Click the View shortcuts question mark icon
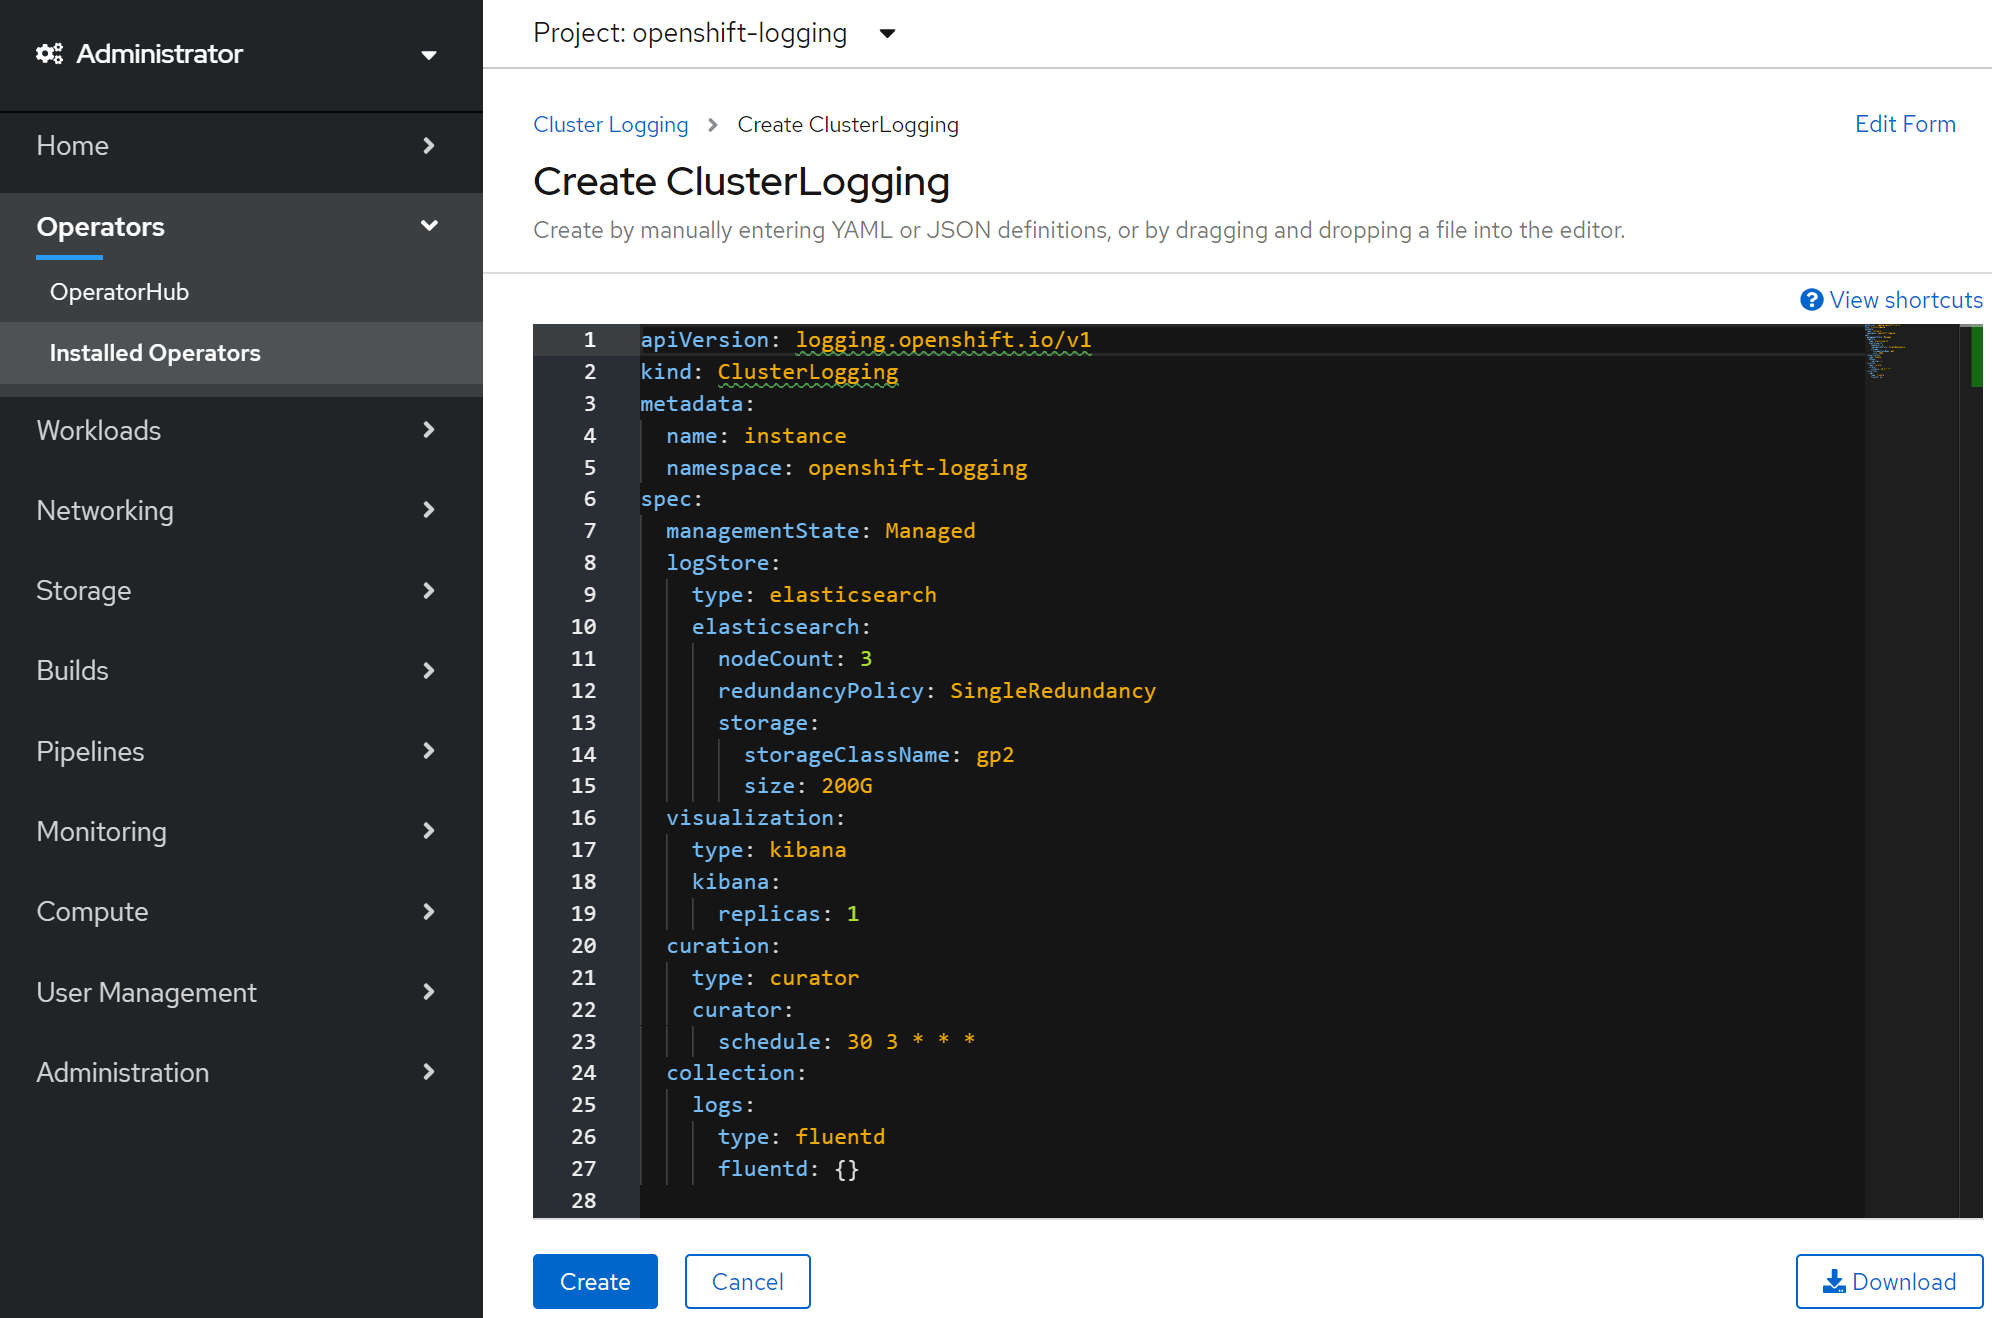This screenshot has width=1992, height=1318. (x=1811, y=300)
